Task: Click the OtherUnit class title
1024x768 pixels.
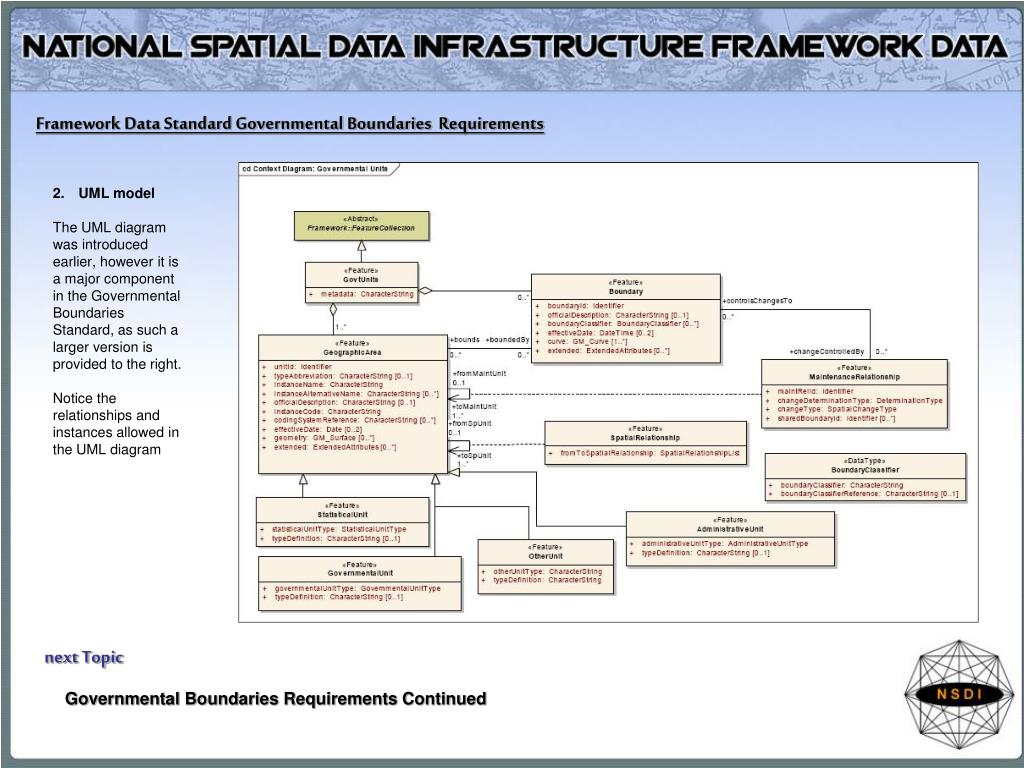Action: click(545, 556)
